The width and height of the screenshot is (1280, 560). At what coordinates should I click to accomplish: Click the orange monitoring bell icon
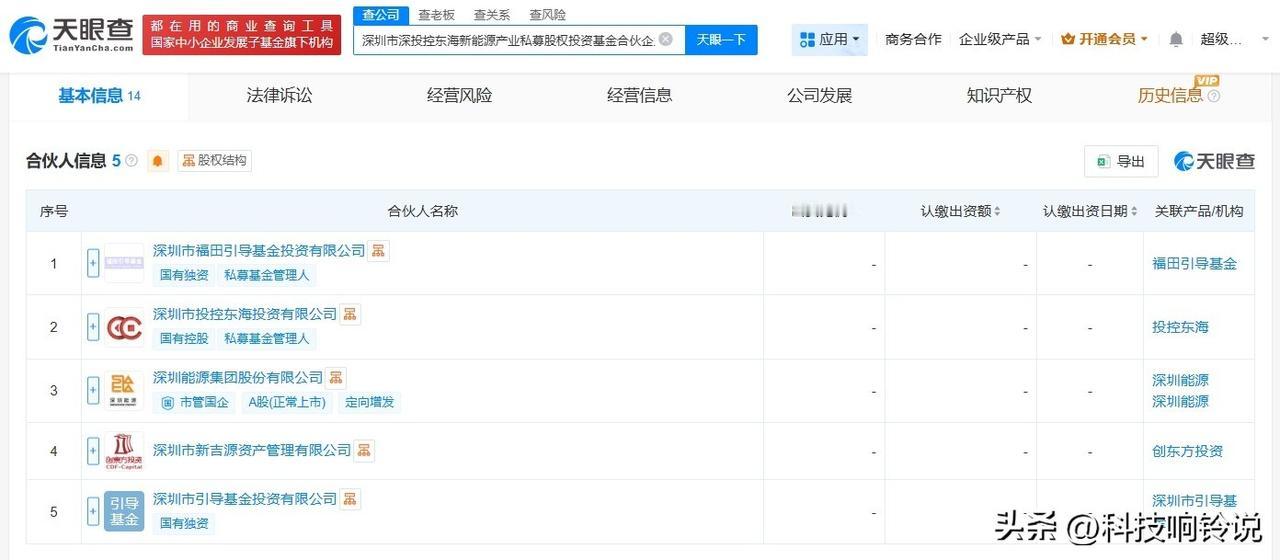158,161
